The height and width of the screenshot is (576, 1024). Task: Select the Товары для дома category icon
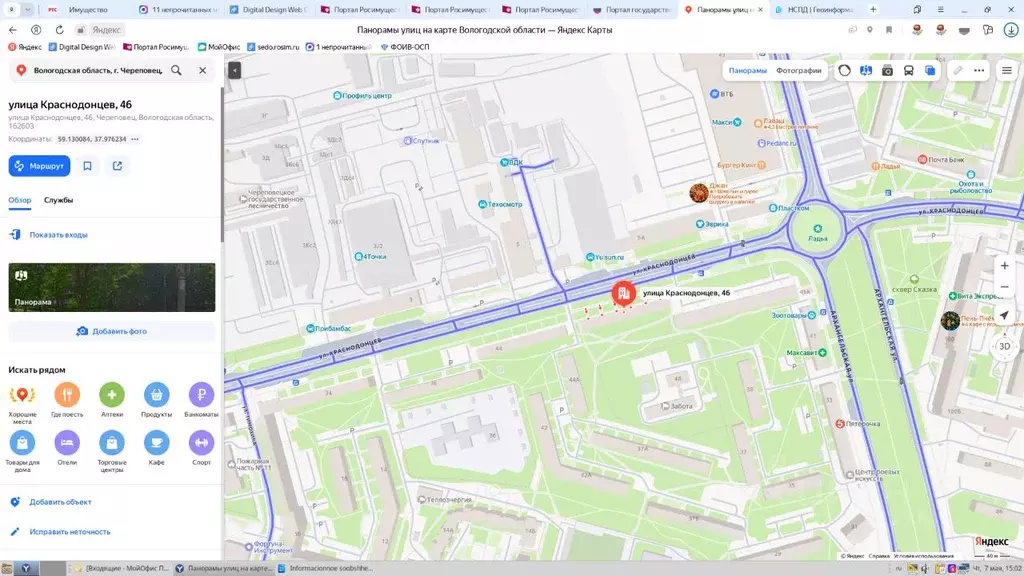click(22, 443)
